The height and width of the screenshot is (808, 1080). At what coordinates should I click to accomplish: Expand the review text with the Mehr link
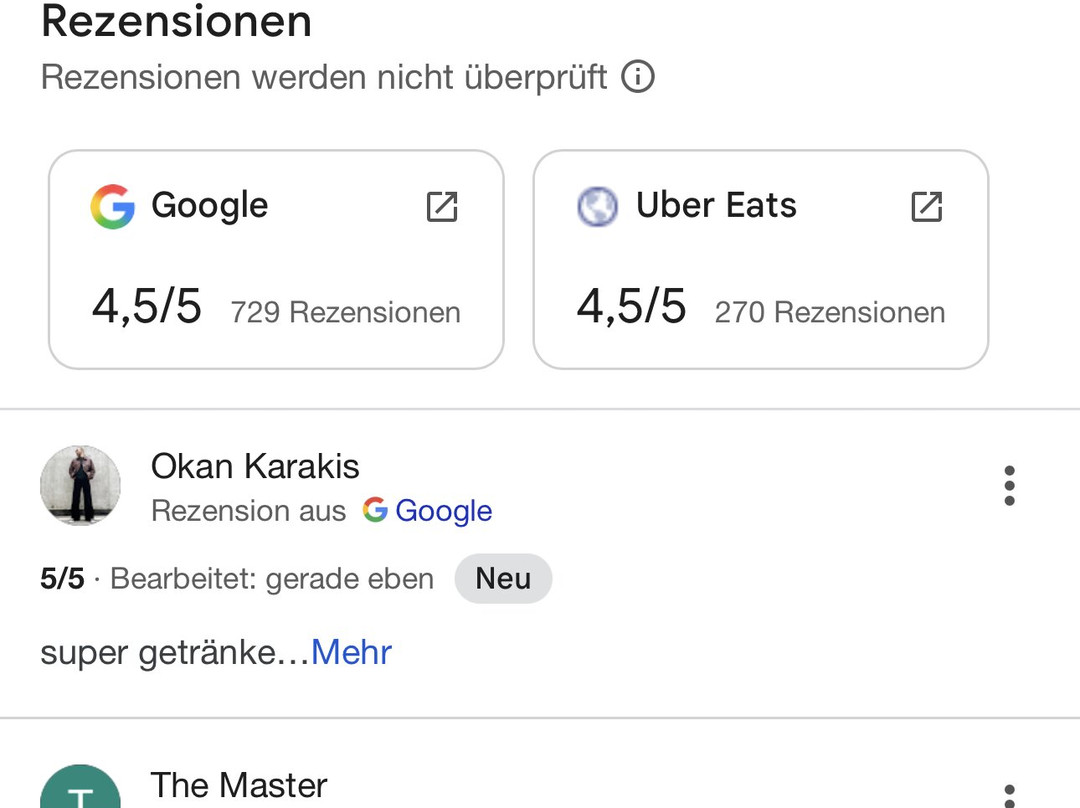[x=351, y=652]
